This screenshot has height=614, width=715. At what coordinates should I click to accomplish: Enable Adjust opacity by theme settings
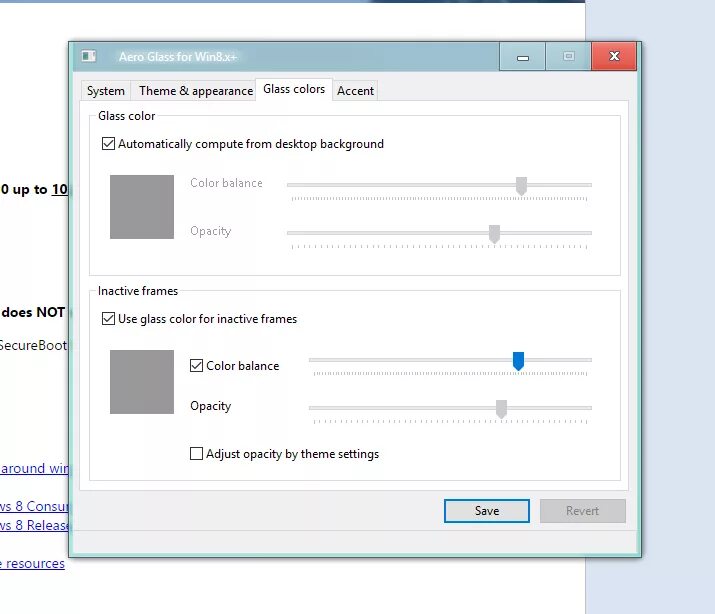pyautogui.click(x=284, y=454)
